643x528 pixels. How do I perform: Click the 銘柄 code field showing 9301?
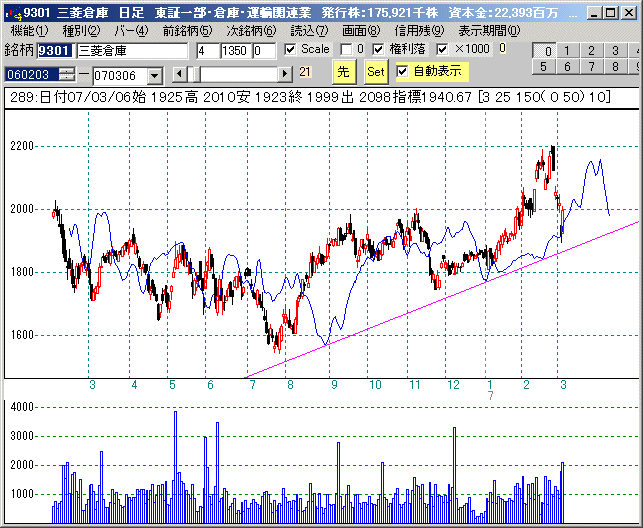(x=55, y=50)
